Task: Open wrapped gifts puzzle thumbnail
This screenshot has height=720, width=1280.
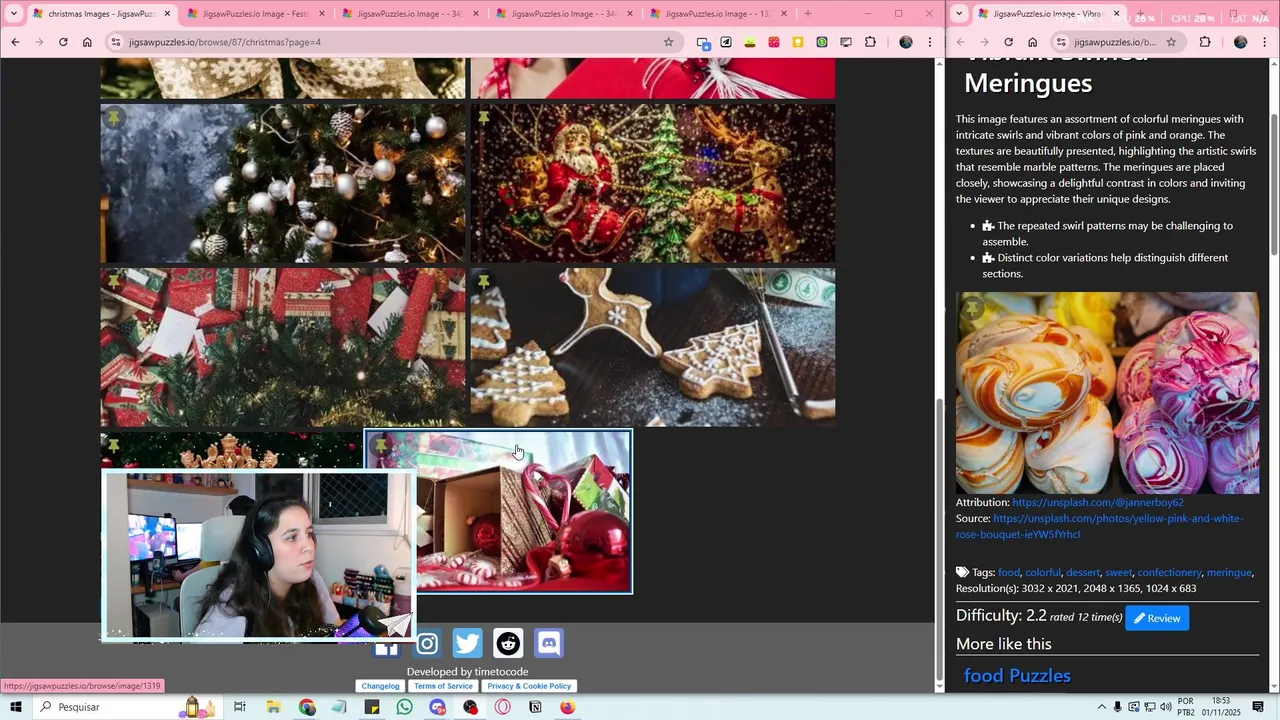Action: point(283,347)
